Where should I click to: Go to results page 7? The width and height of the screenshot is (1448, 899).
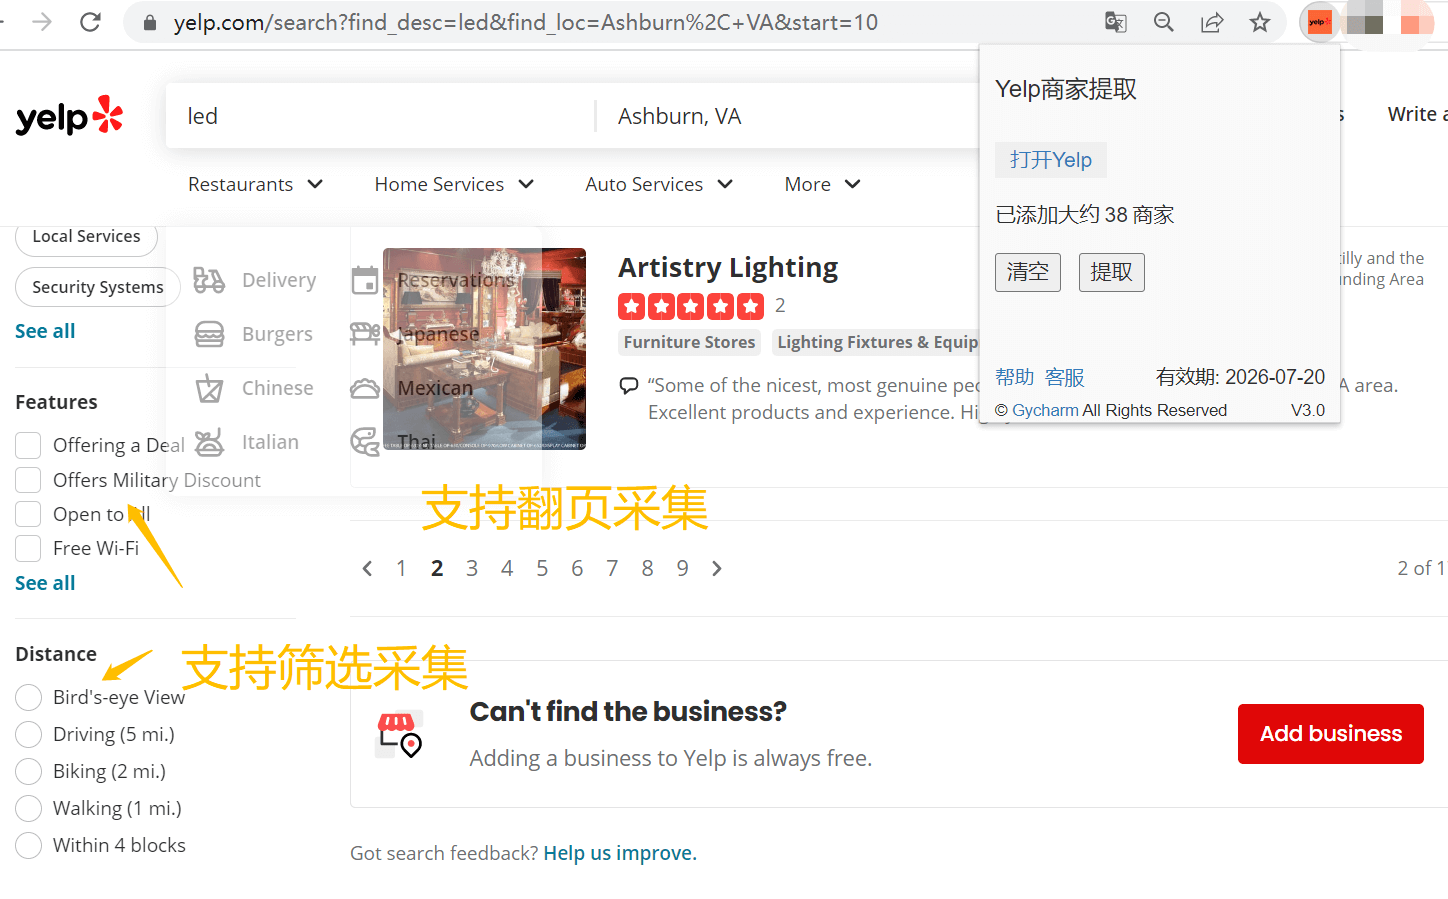pos(612,568)
